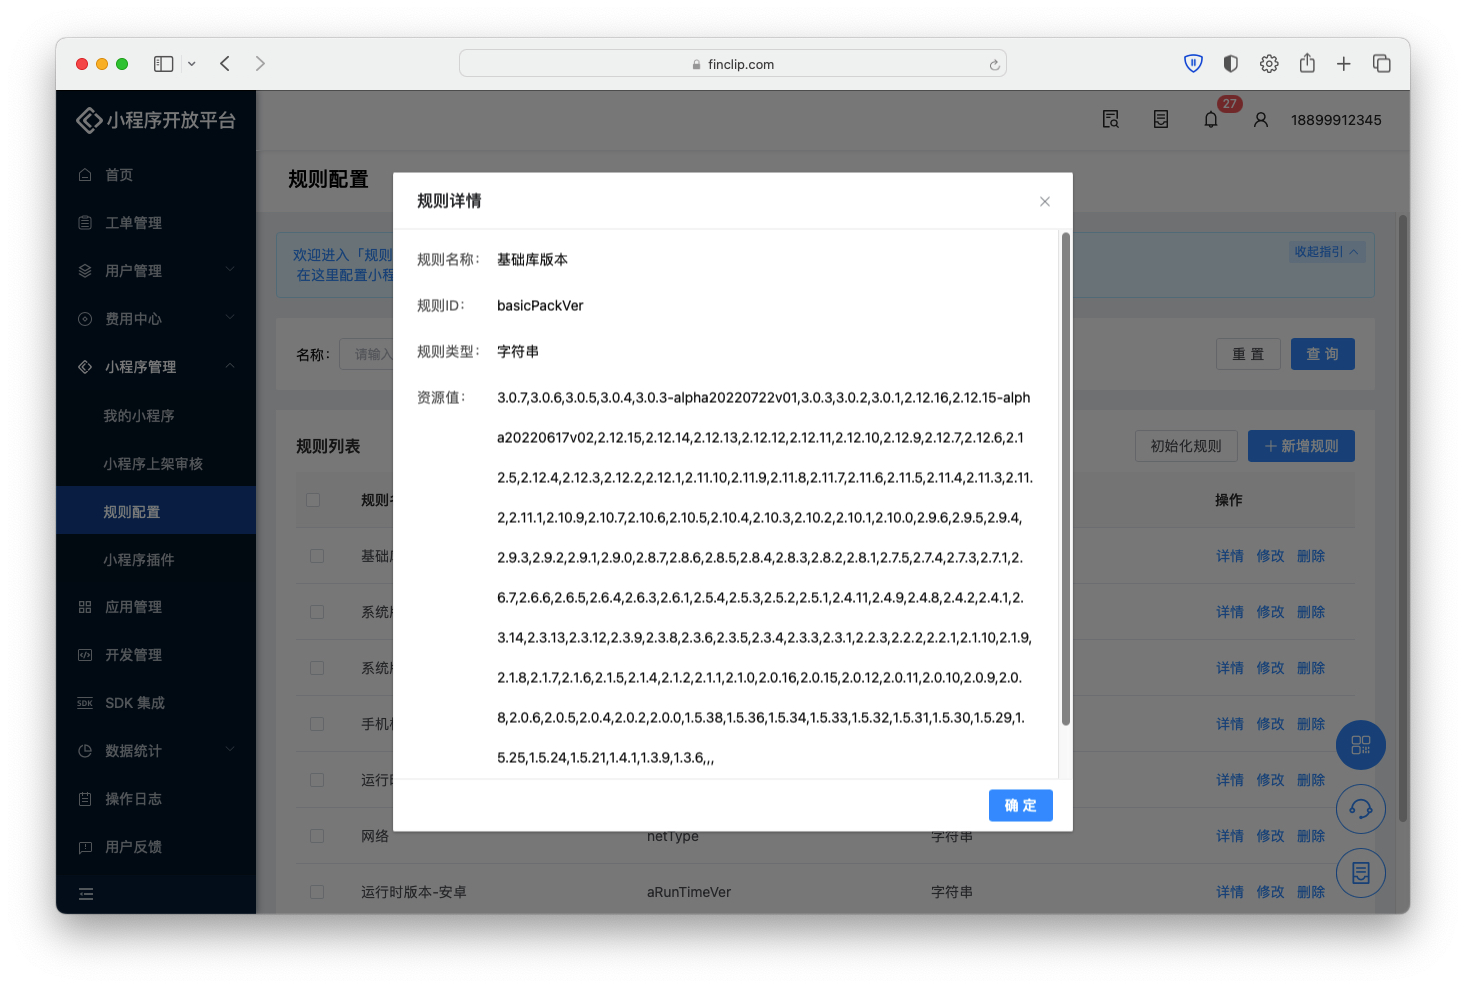The width and height of the screenshot is (1466, 988).
Task: Collapse the sidebar using the bottom menu icon
Action: pos(86,894)
